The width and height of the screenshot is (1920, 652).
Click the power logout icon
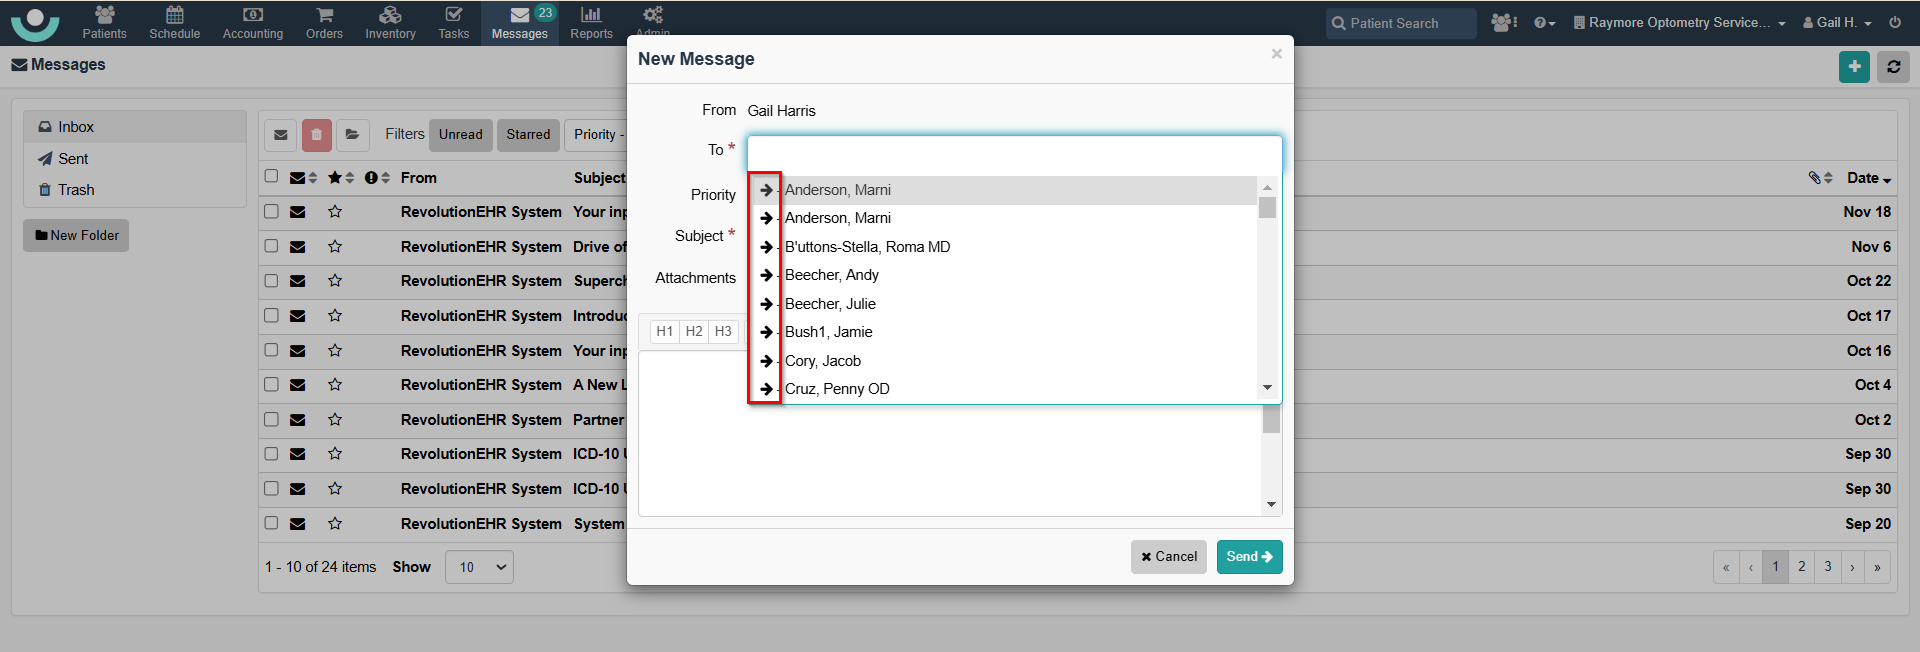(1895, 22)
